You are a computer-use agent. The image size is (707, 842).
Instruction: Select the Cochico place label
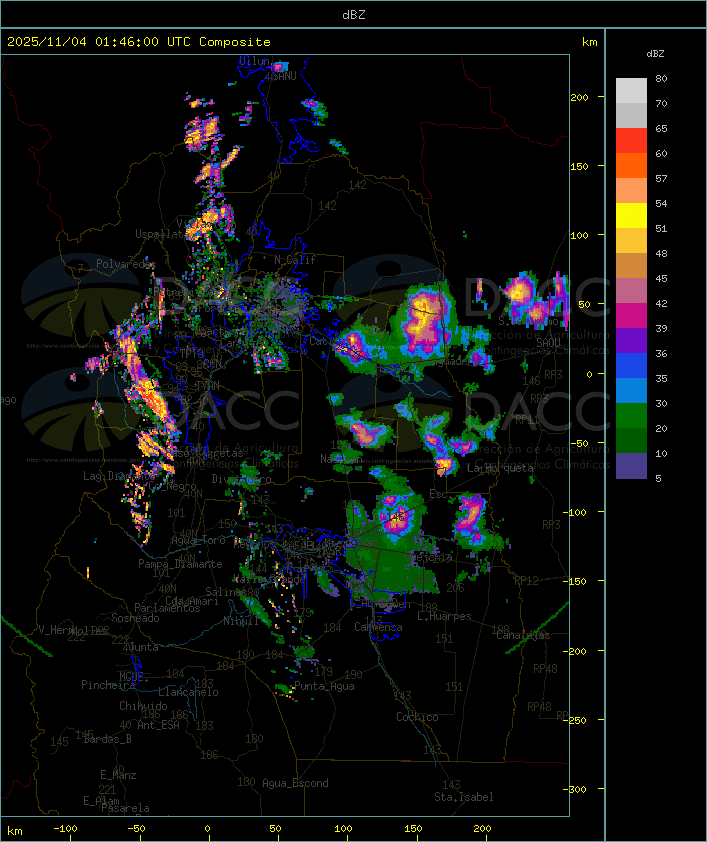(417, 717)
